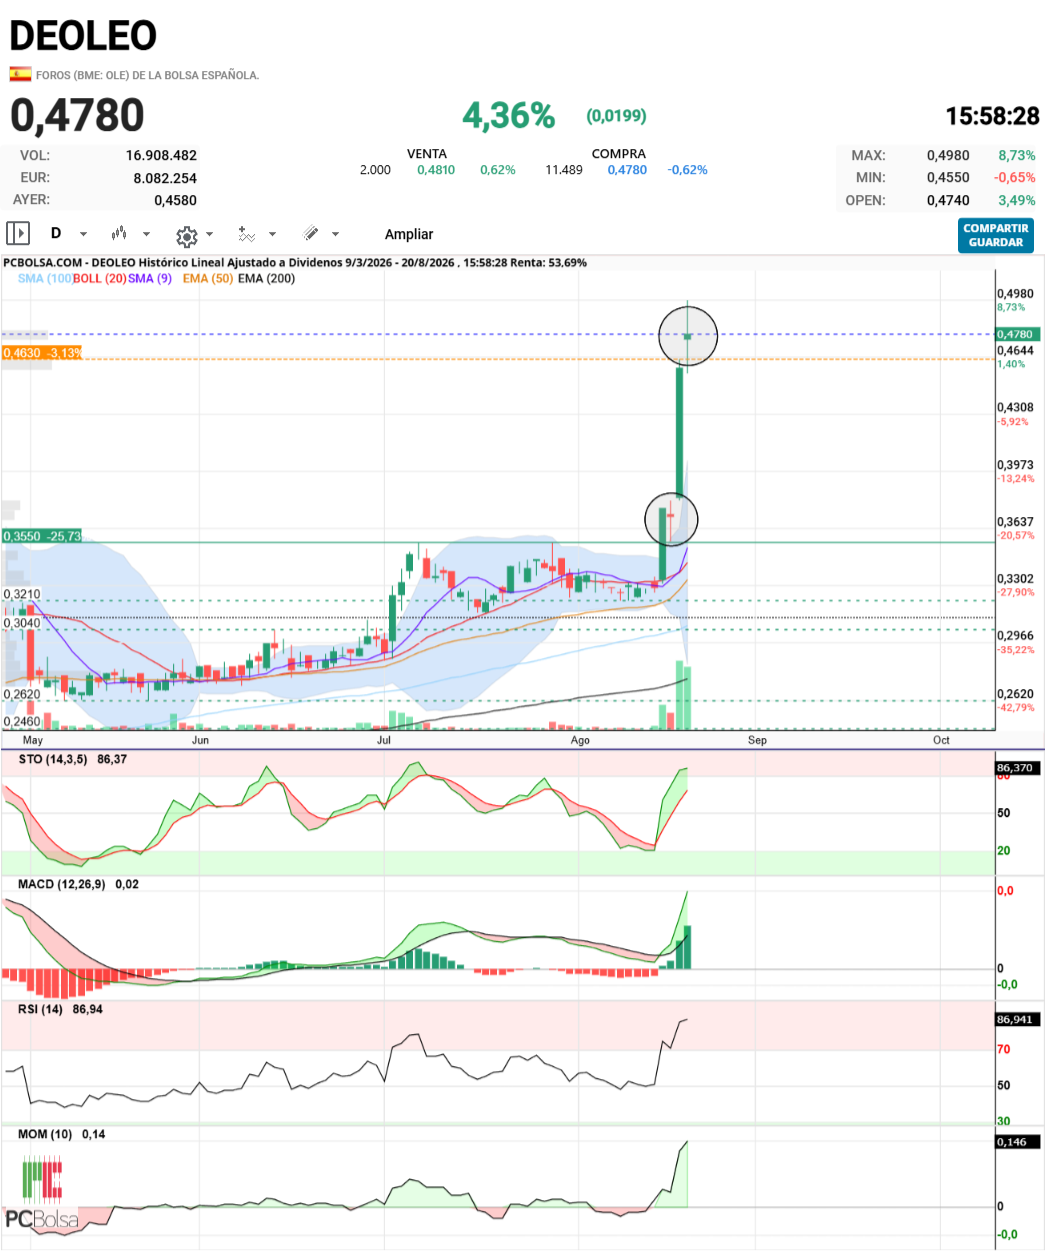Image resolution: width=1048 pixels, height=1251 pixels.
Task: Select the MACD (12,26,9) indicator label
Action: point(62,885)
